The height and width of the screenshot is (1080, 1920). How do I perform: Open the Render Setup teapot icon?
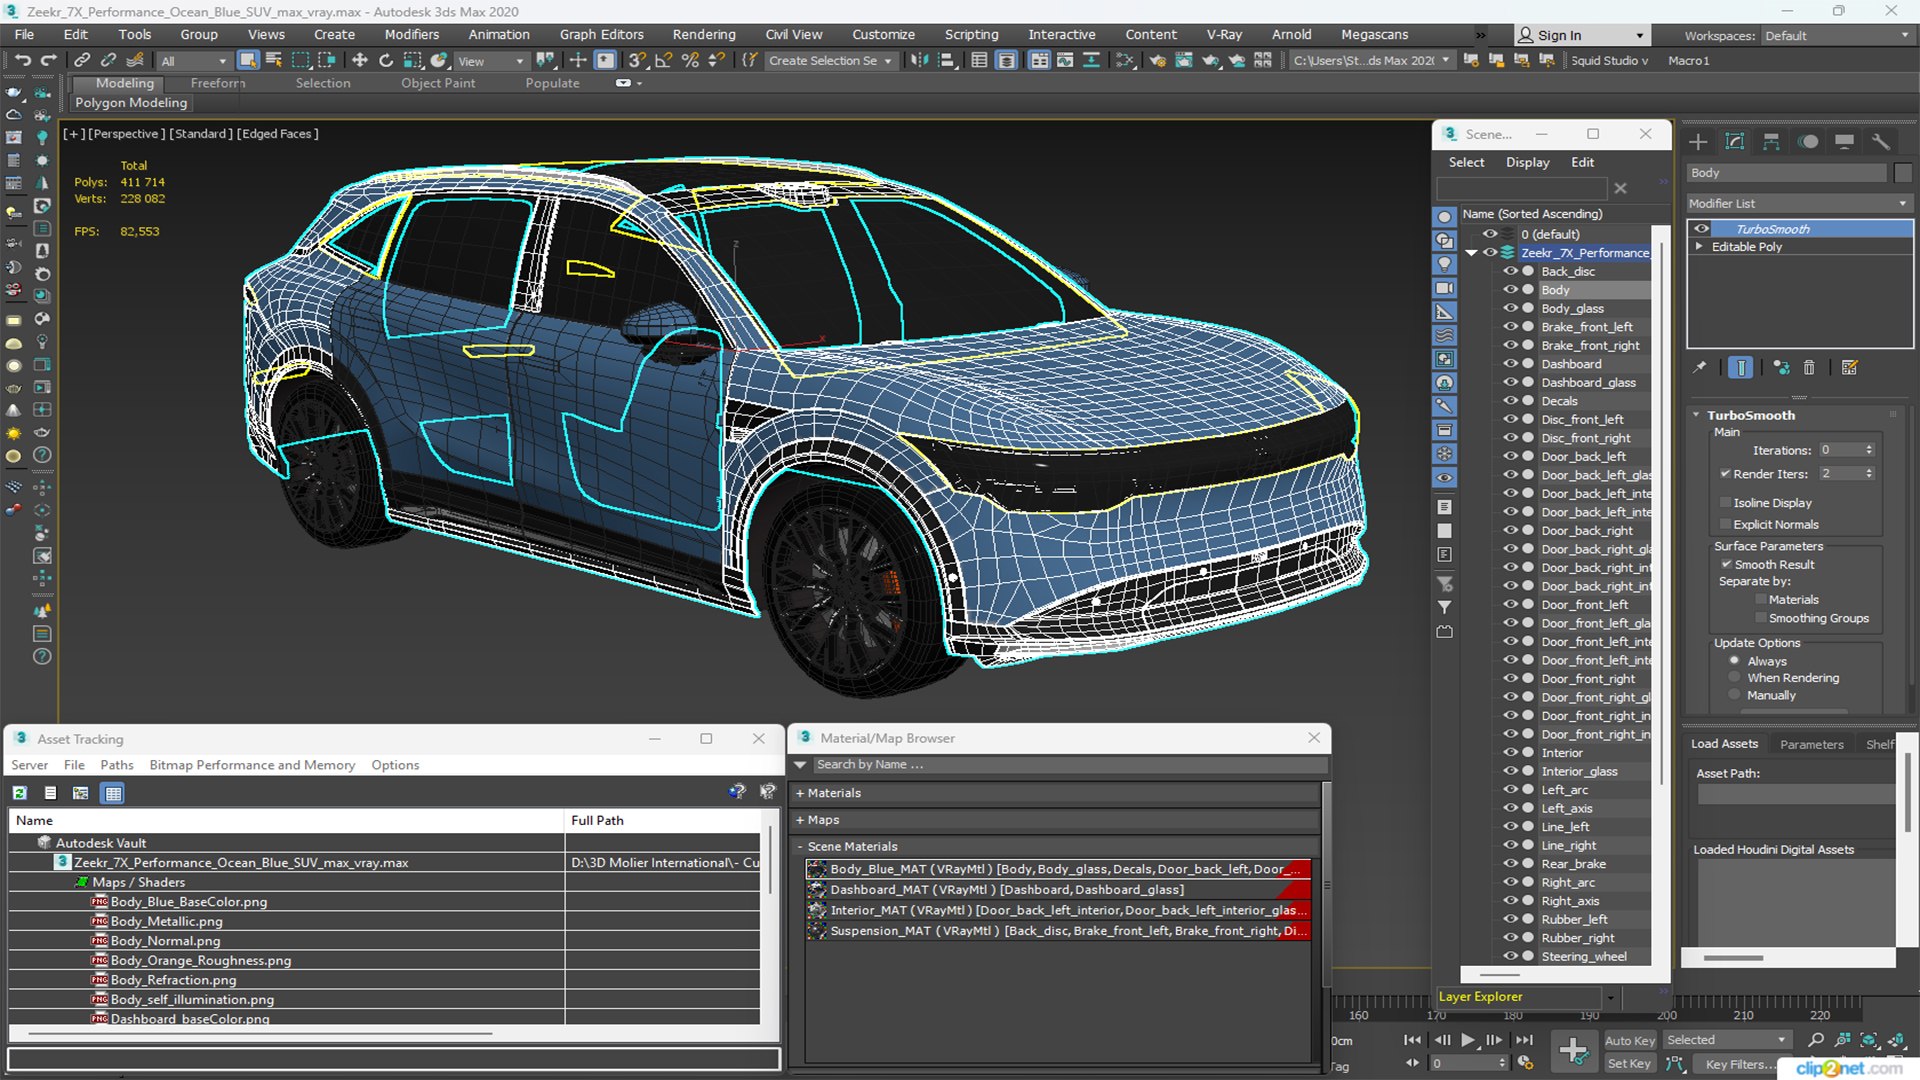[1157, 61]
